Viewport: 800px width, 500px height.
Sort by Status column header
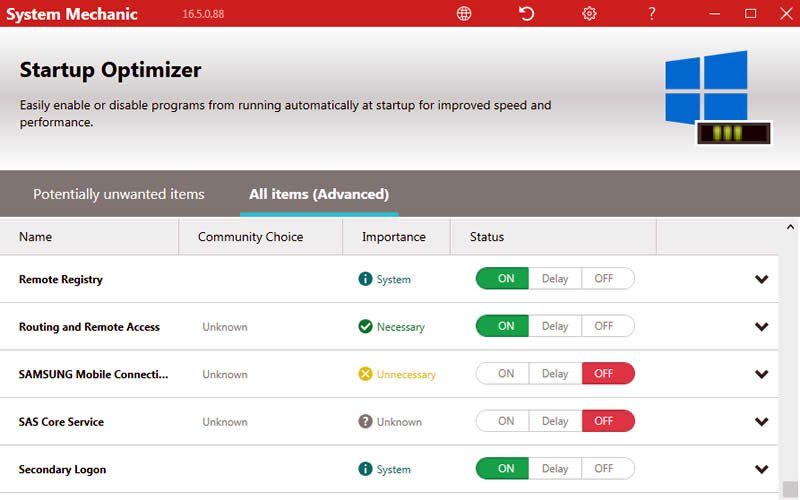pos(553,237)
